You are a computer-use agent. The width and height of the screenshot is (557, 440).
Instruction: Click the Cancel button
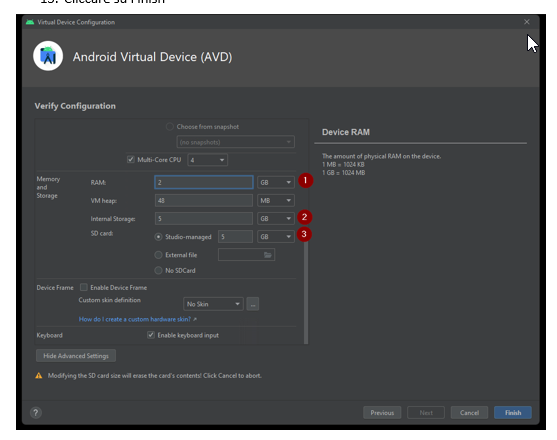(469, 413)
